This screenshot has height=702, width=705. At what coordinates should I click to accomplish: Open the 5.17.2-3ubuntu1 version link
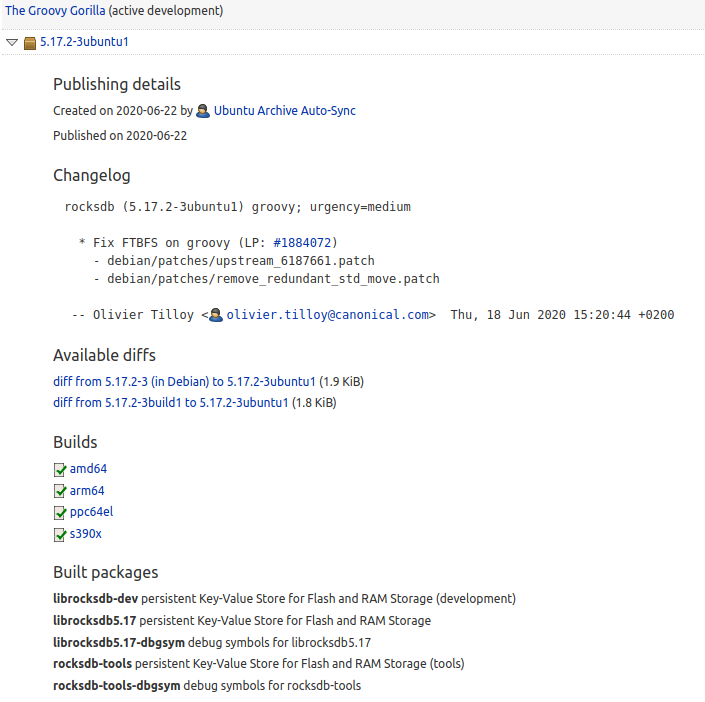click(84, 42)
